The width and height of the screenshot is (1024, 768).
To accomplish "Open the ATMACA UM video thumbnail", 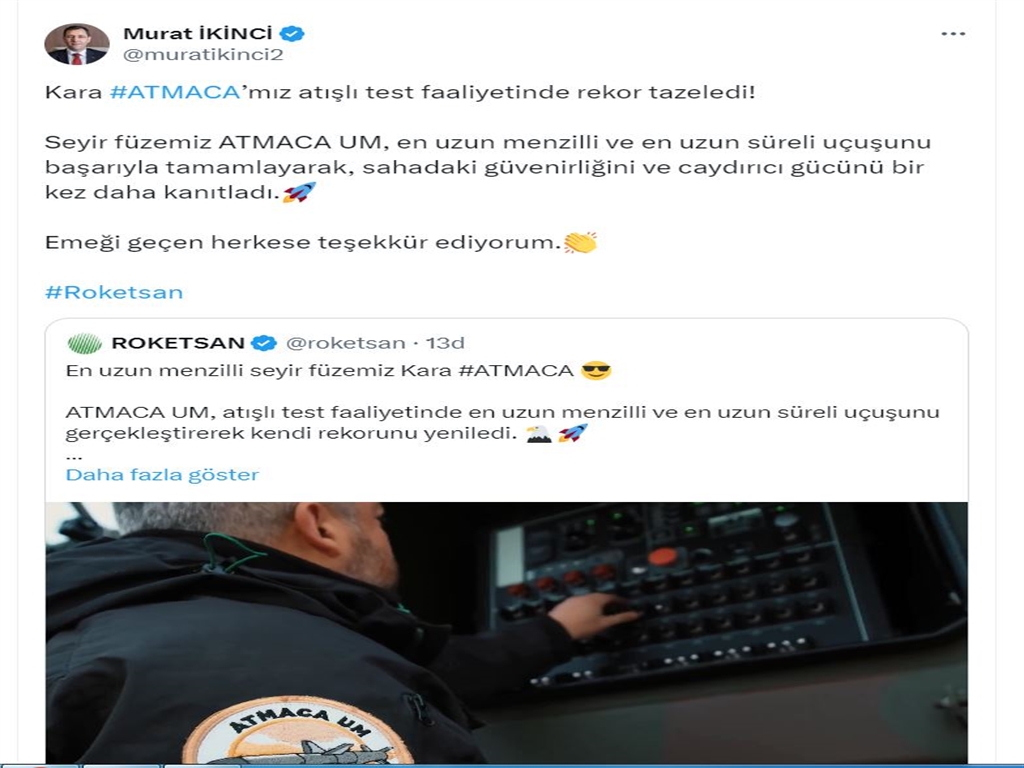I will point(506,632).
